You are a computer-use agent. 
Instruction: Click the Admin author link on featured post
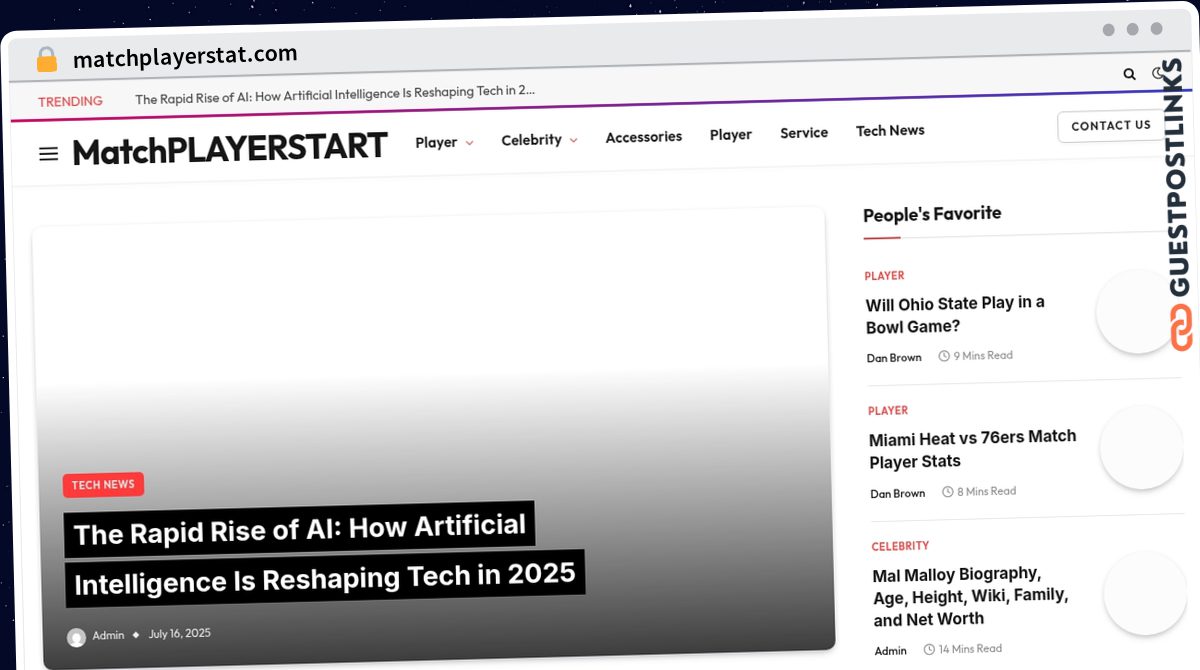click(x=108, y=636)
